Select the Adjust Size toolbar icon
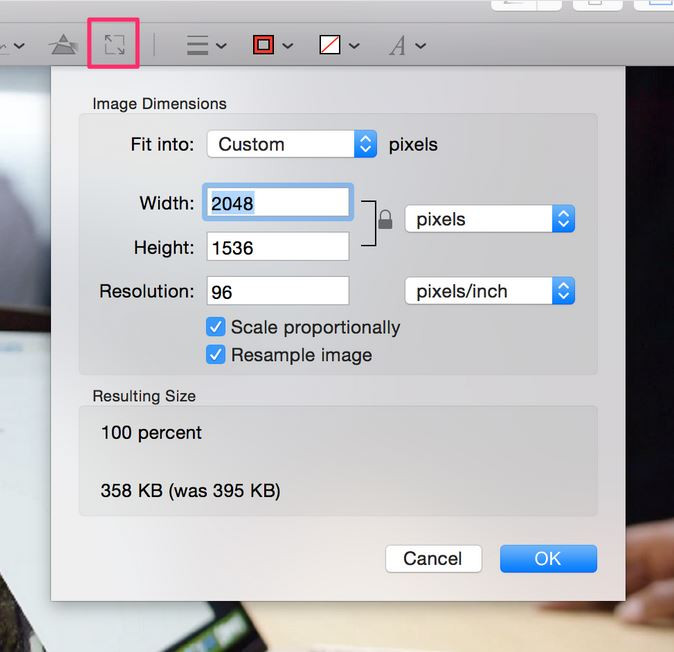Screen dimensions: 674x652 pyautogui.click(x=114, y=44)
